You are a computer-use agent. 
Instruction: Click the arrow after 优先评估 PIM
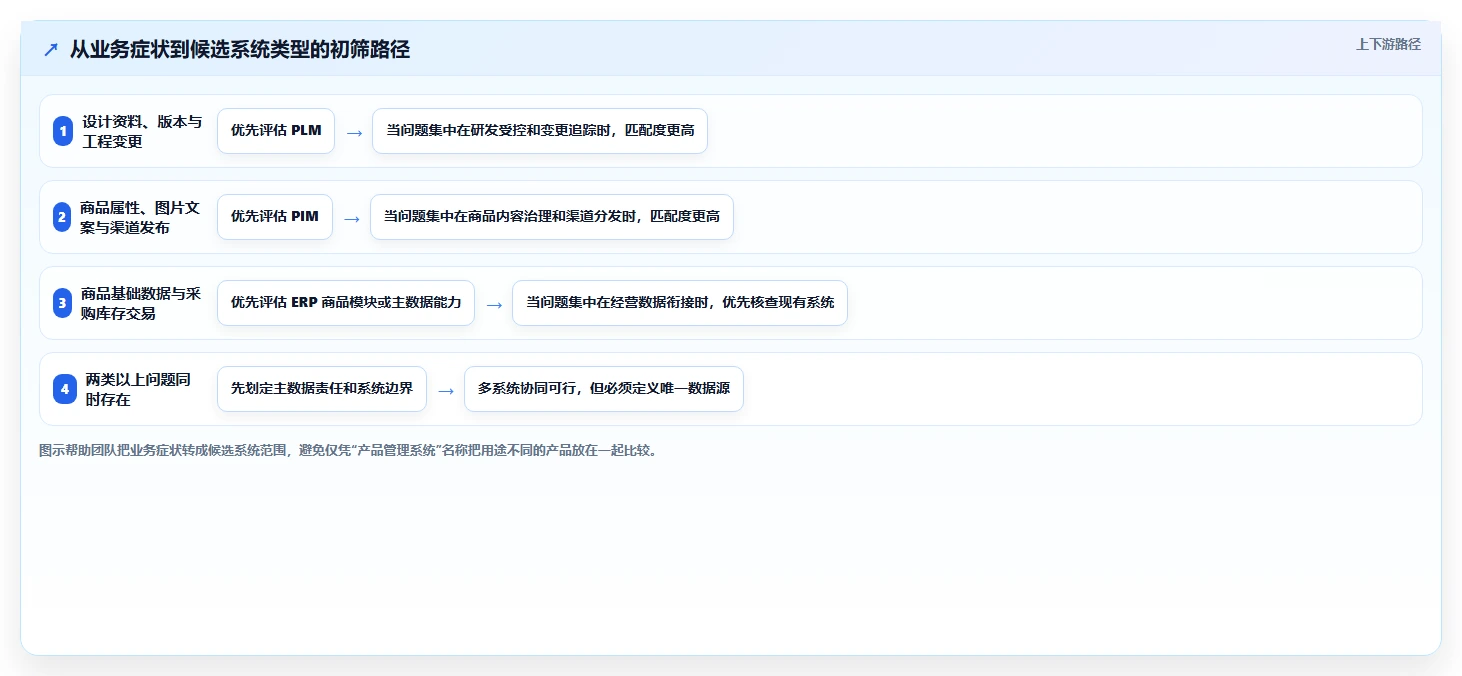click(x=352, y=219)
